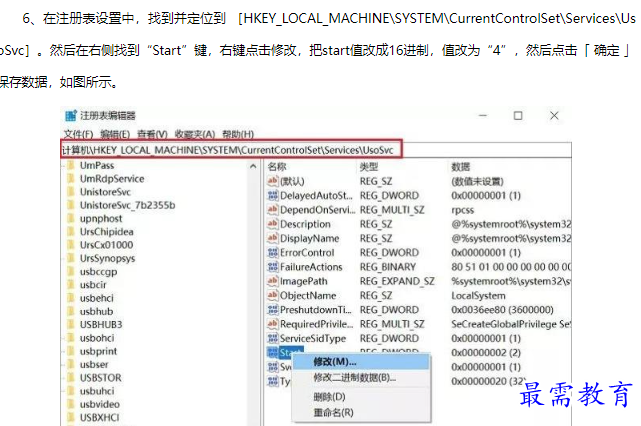Choose 修改(M)... from the context menu
The width and height of the screenshot is (641, 426).
pos(361,362)
